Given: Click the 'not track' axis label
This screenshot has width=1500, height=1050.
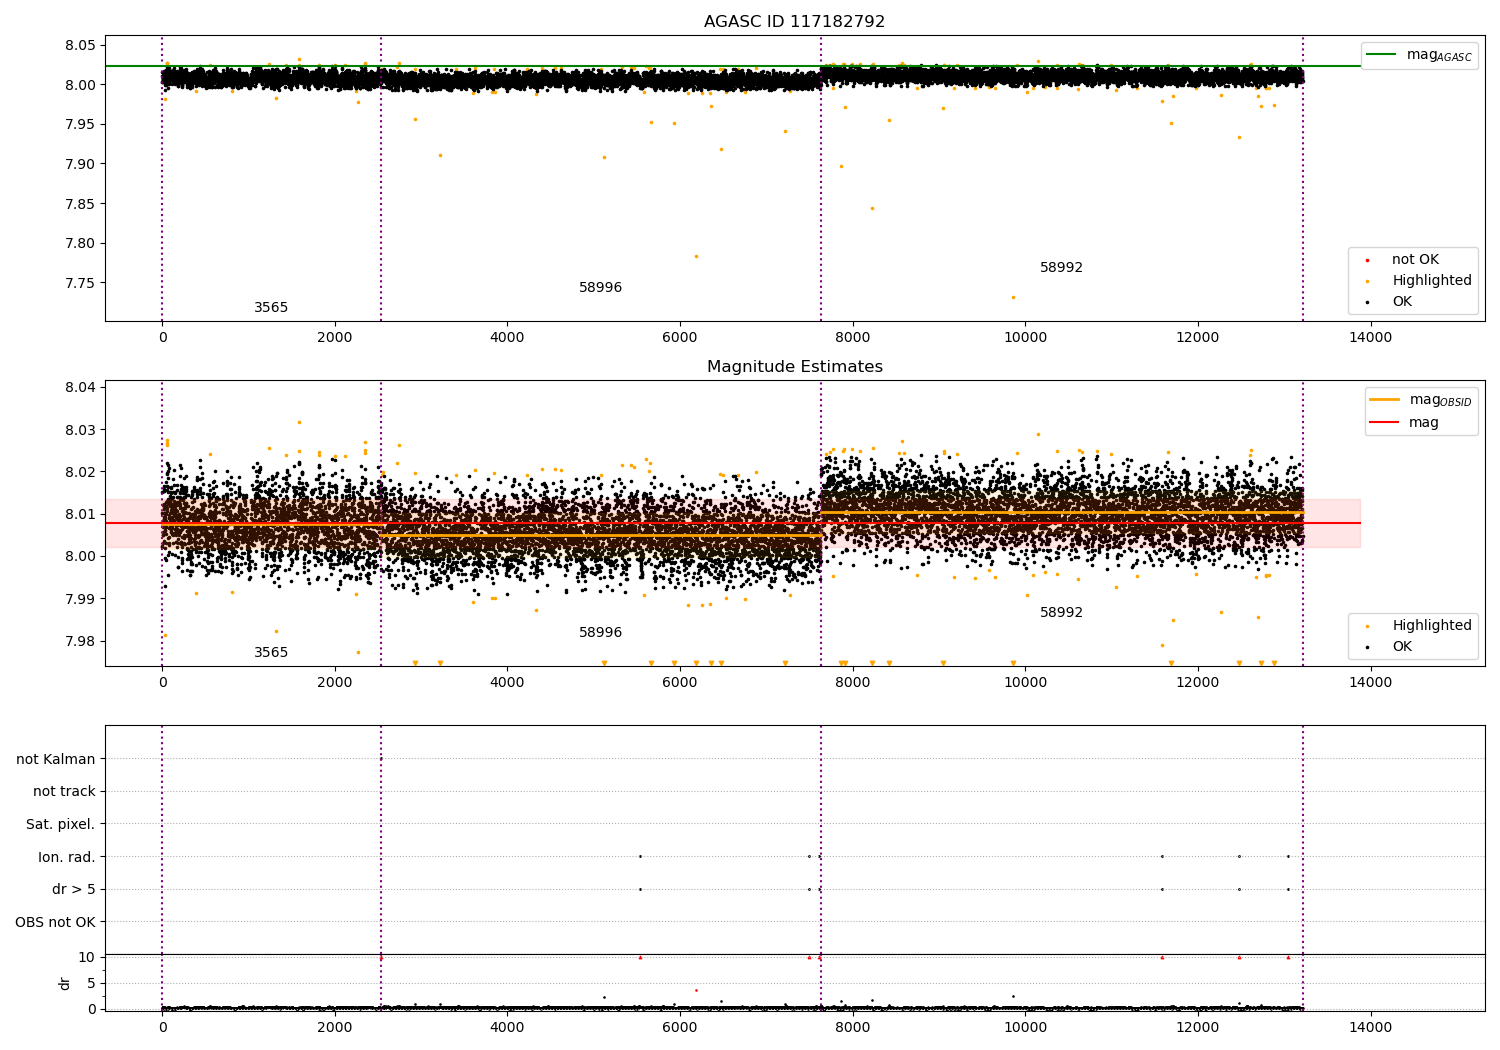Looking at the screenshot, I should 64,792.
